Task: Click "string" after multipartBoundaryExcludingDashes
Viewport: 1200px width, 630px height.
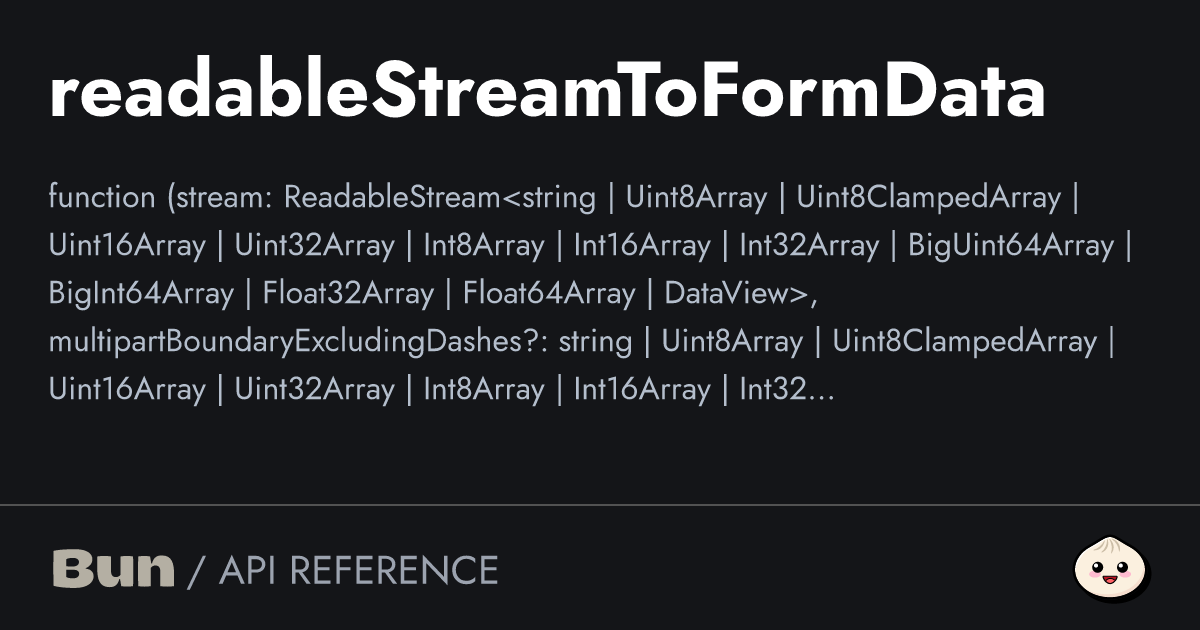Action: tap(595, 341)
